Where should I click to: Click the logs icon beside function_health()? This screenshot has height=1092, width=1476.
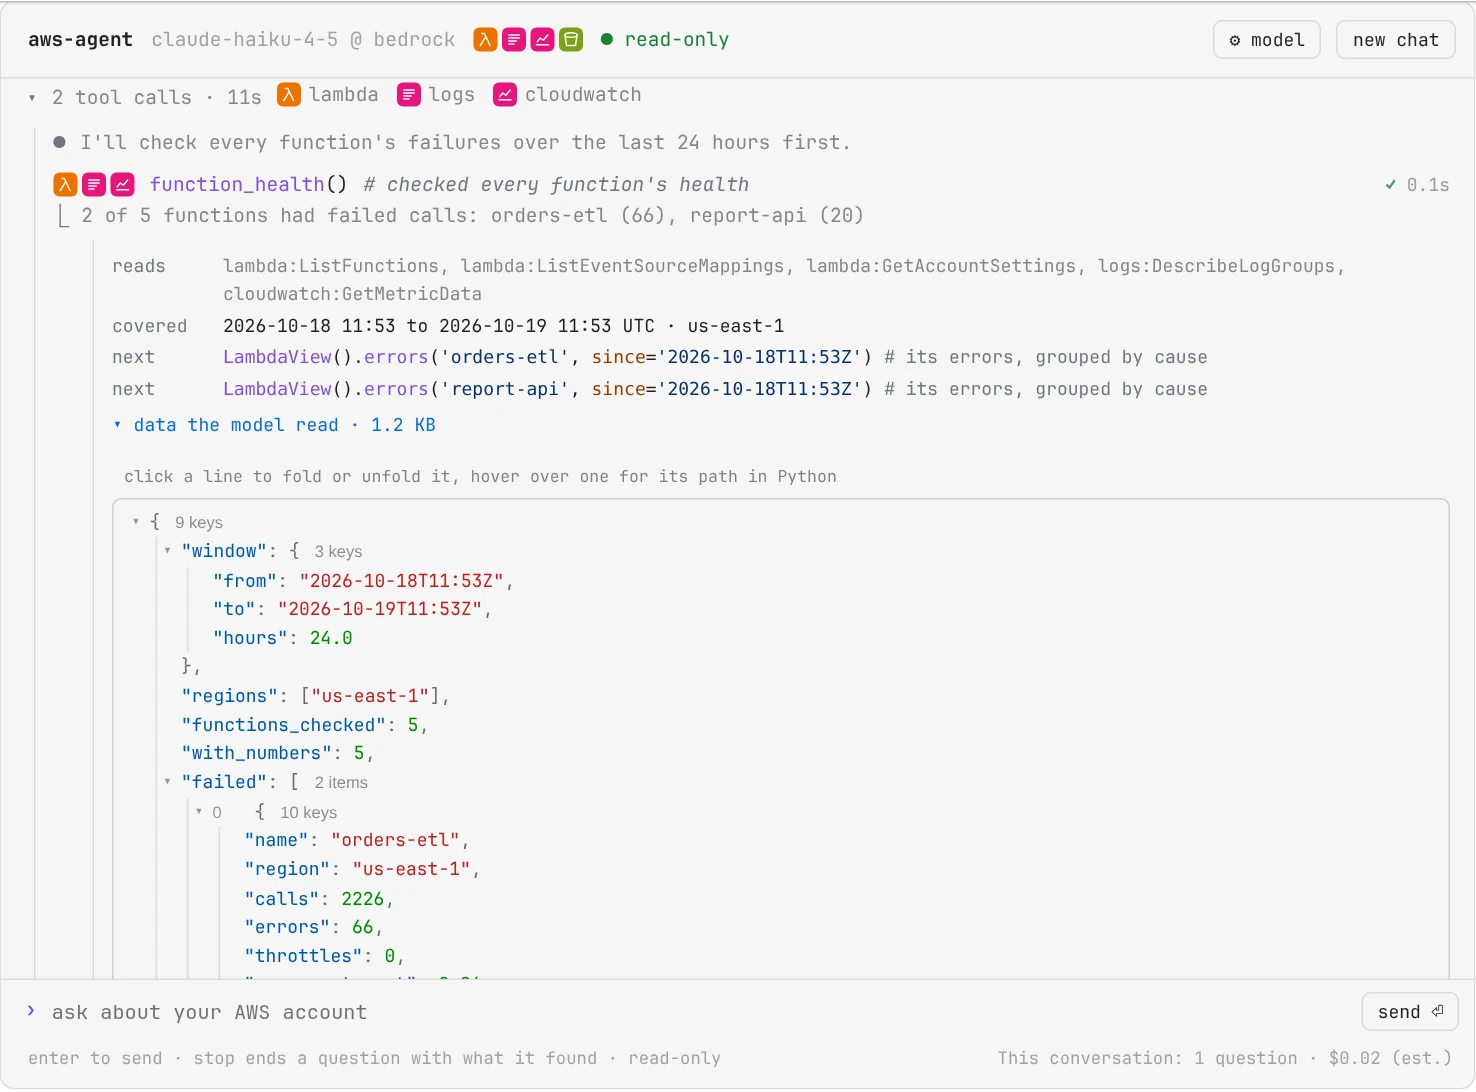pos(94,184)
